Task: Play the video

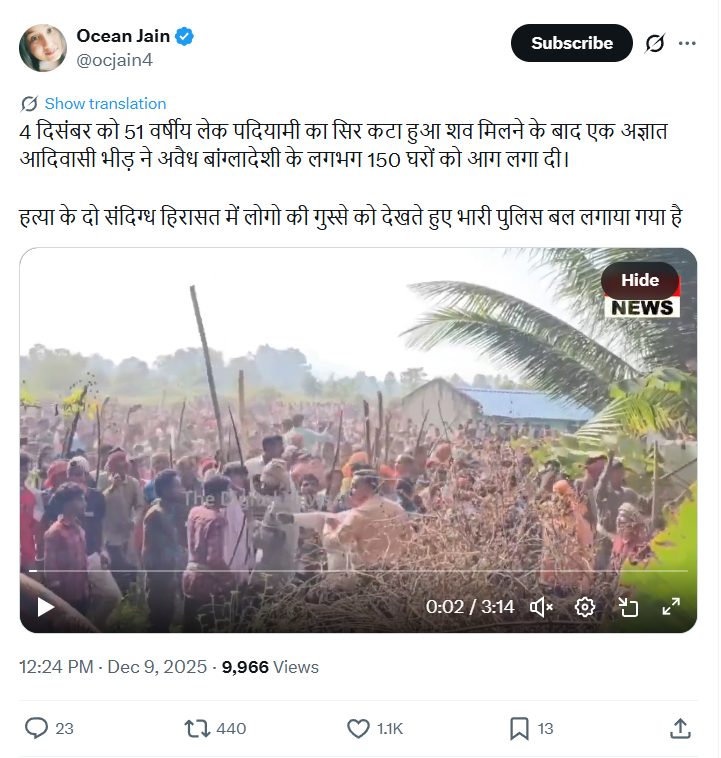Action: pyautogui.click(x=45, y=607)
